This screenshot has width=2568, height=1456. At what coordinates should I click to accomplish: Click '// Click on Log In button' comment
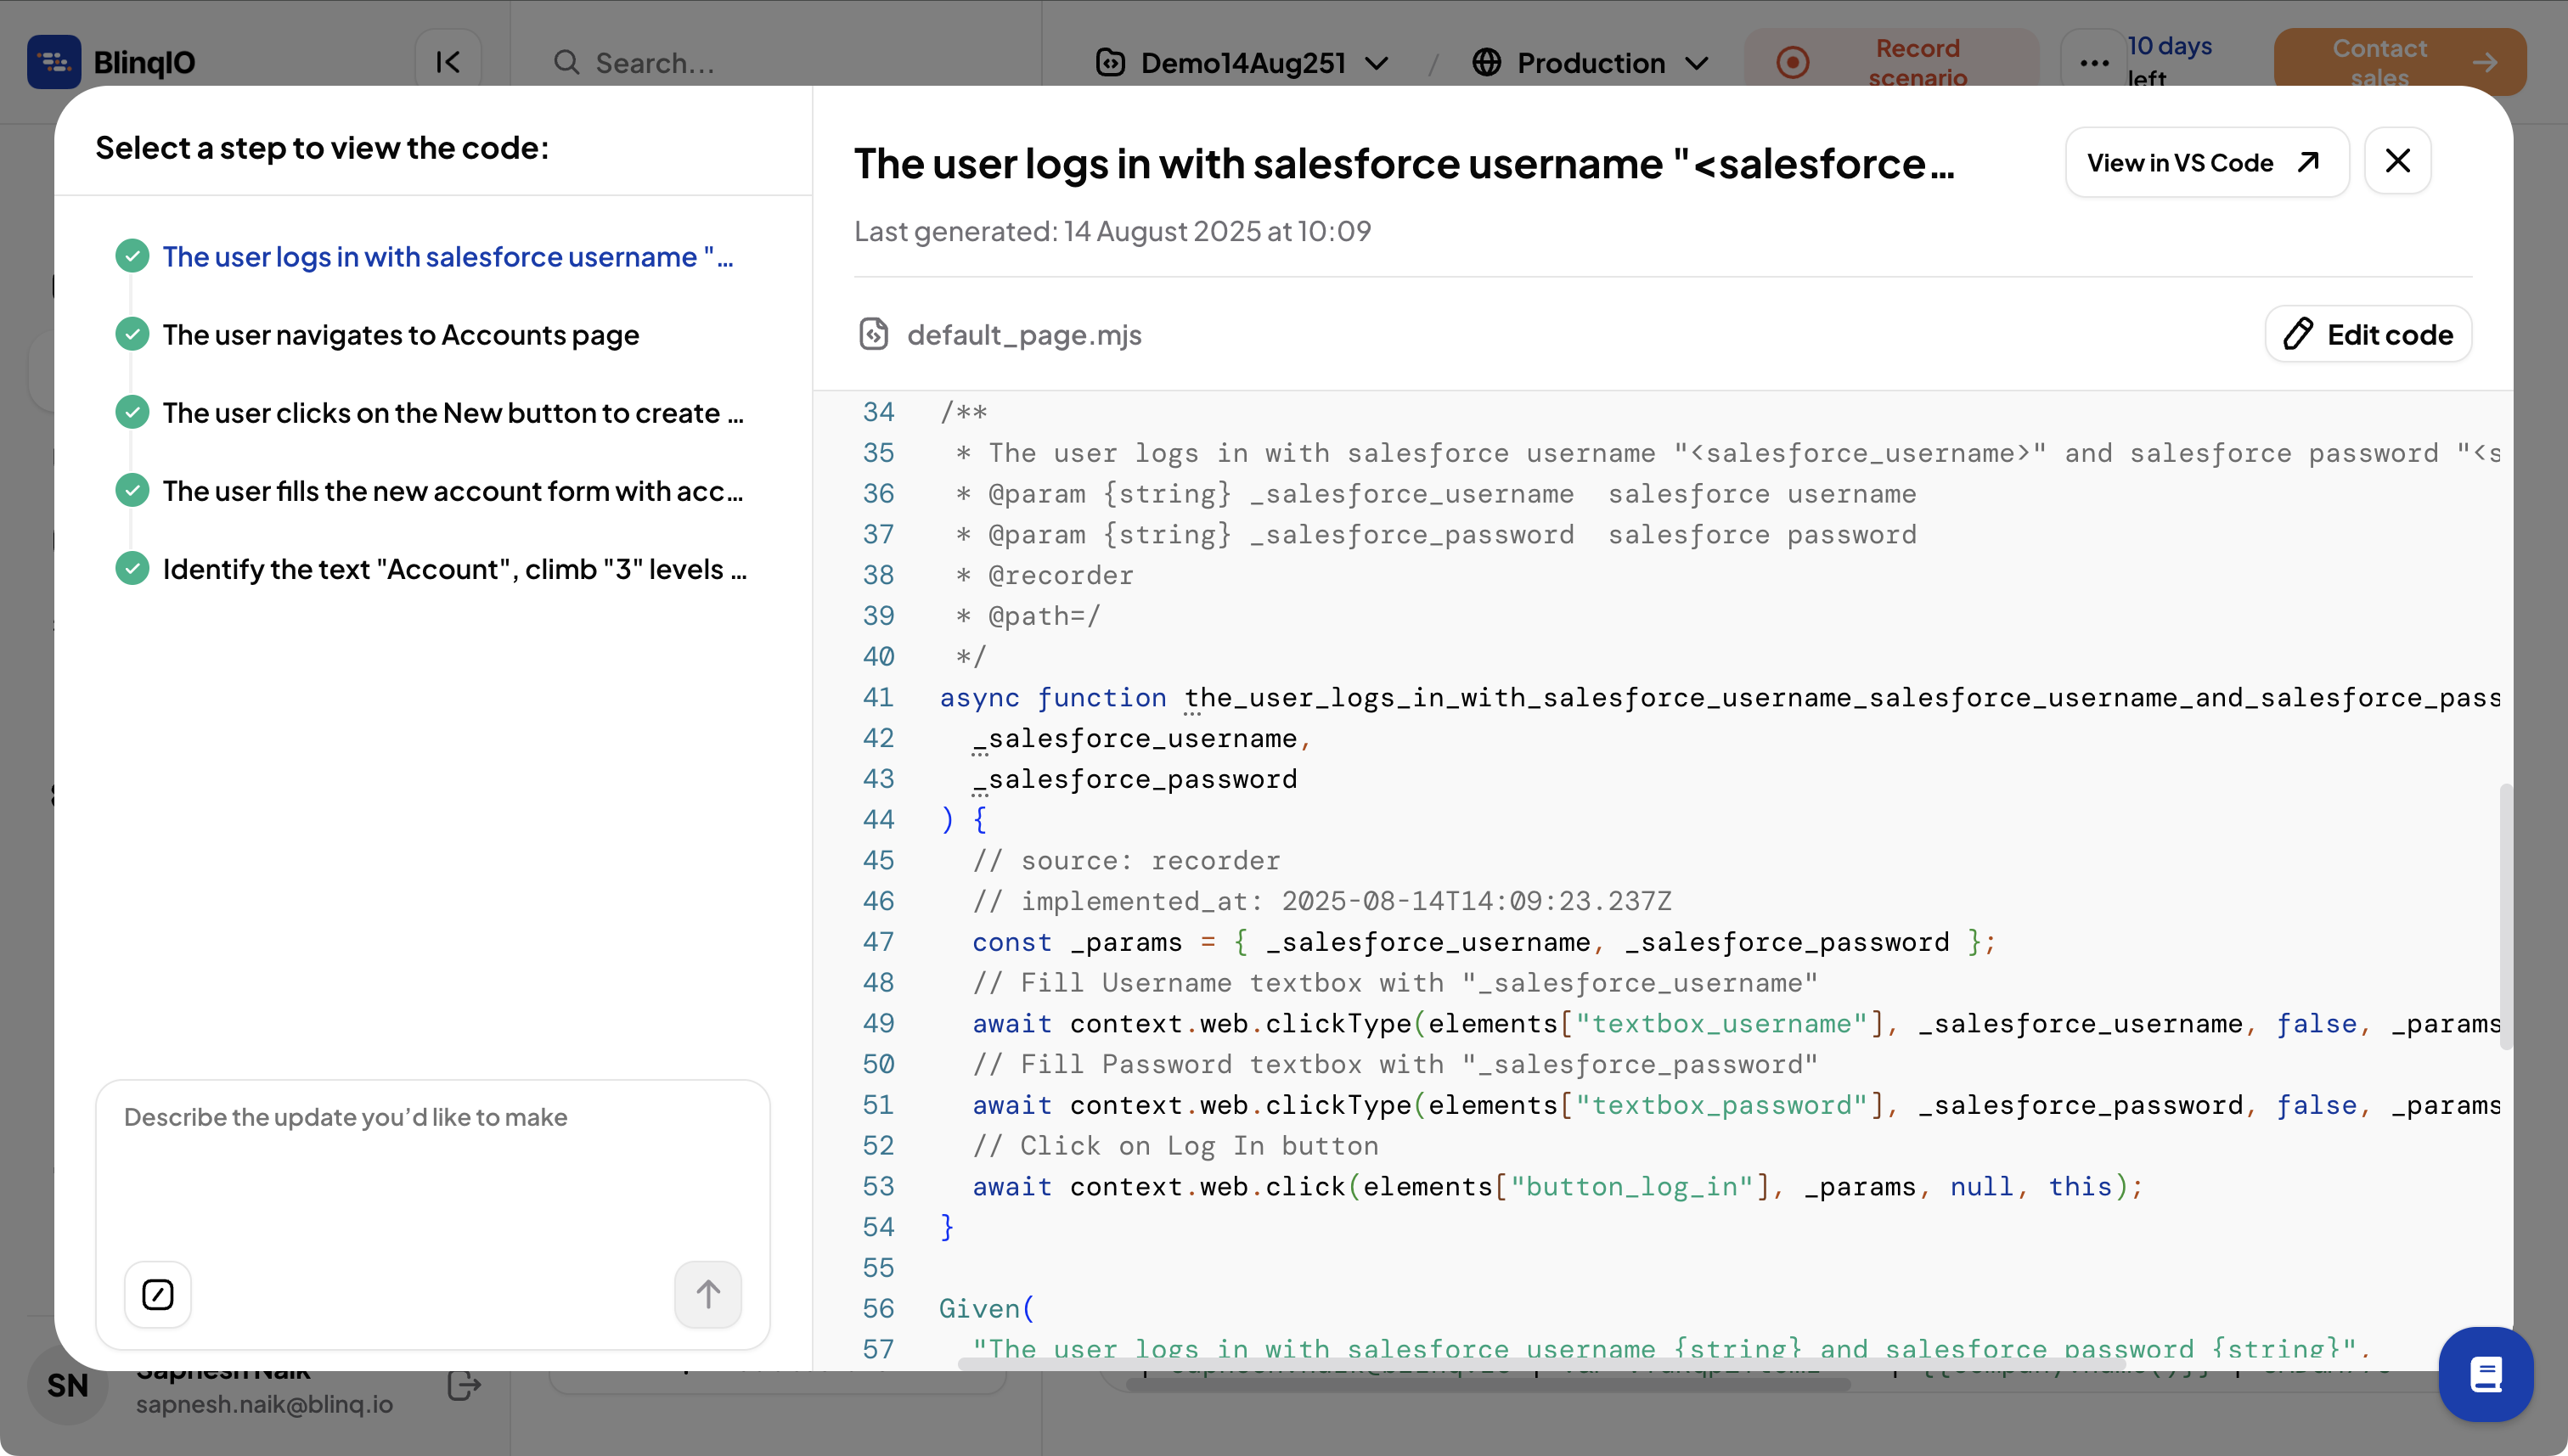point(1175,1146)
